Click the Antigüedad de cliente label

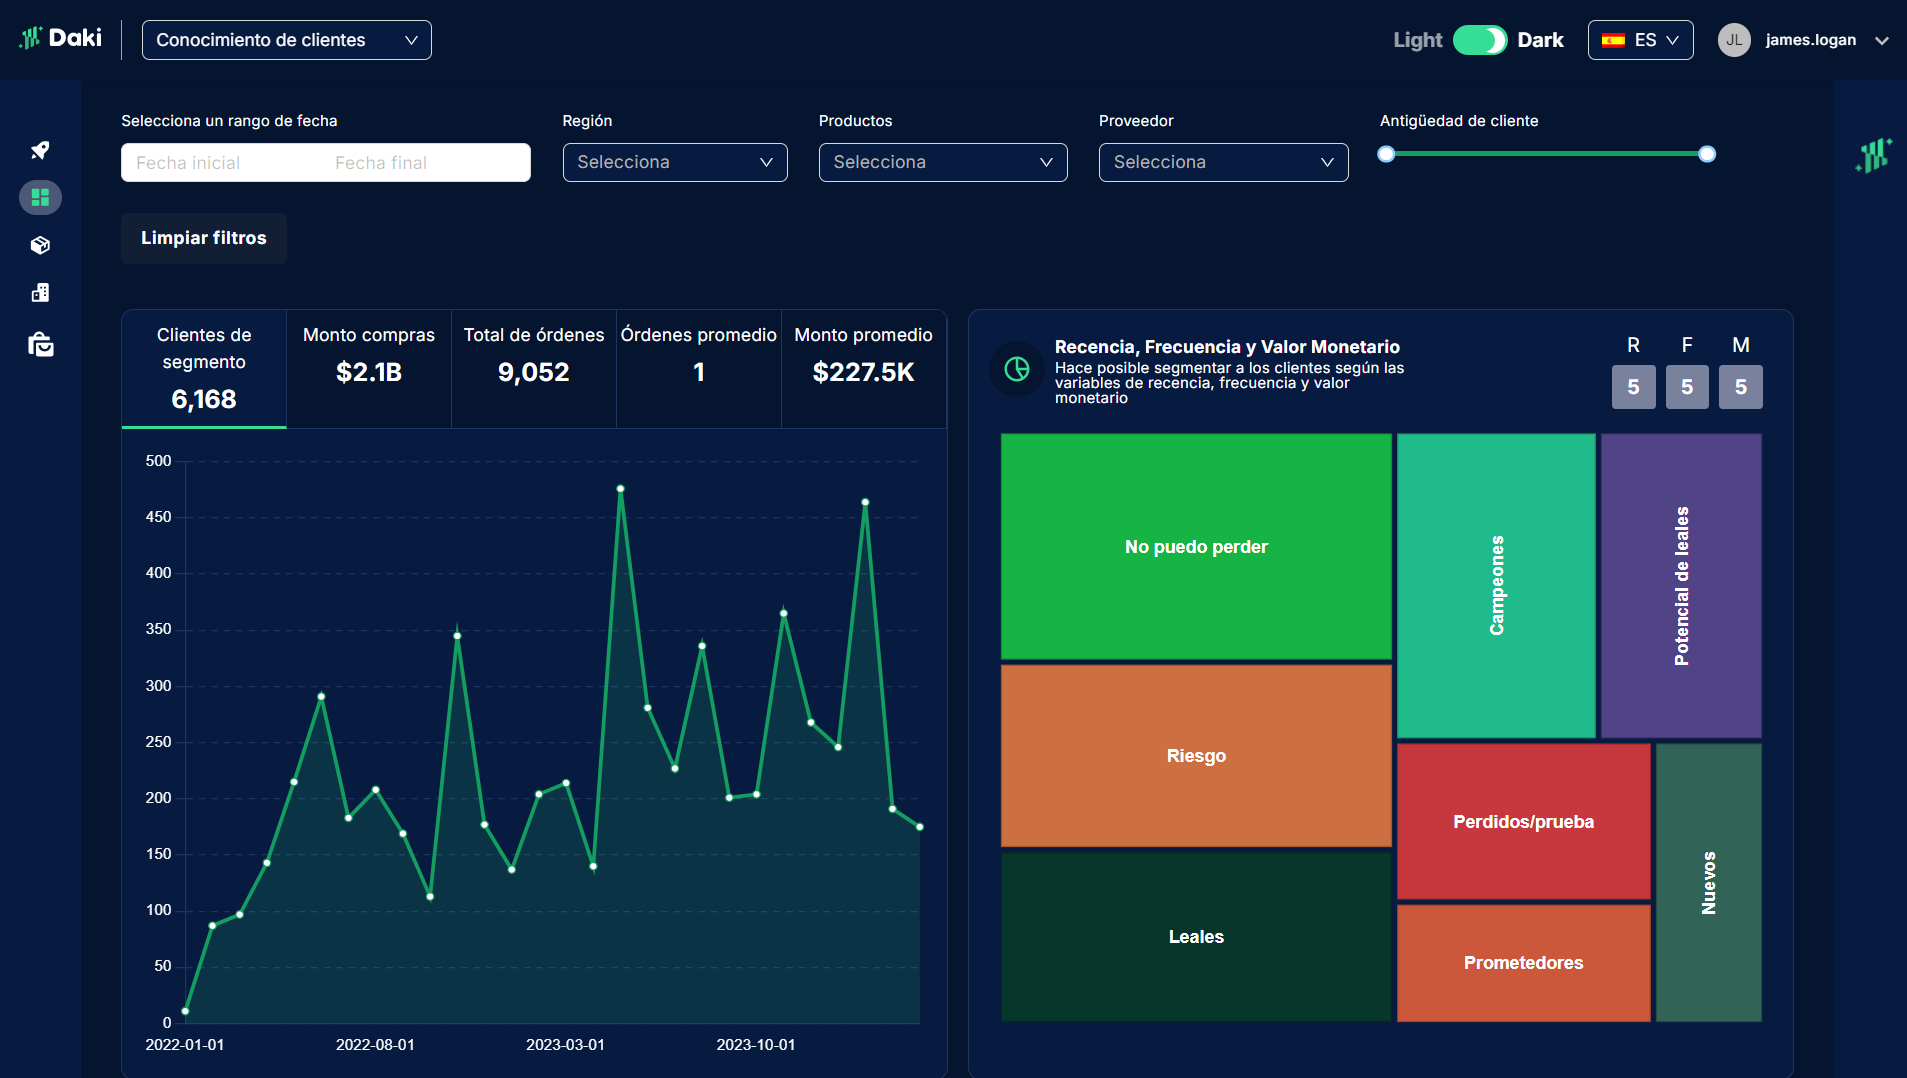[x=1459, y=121]
